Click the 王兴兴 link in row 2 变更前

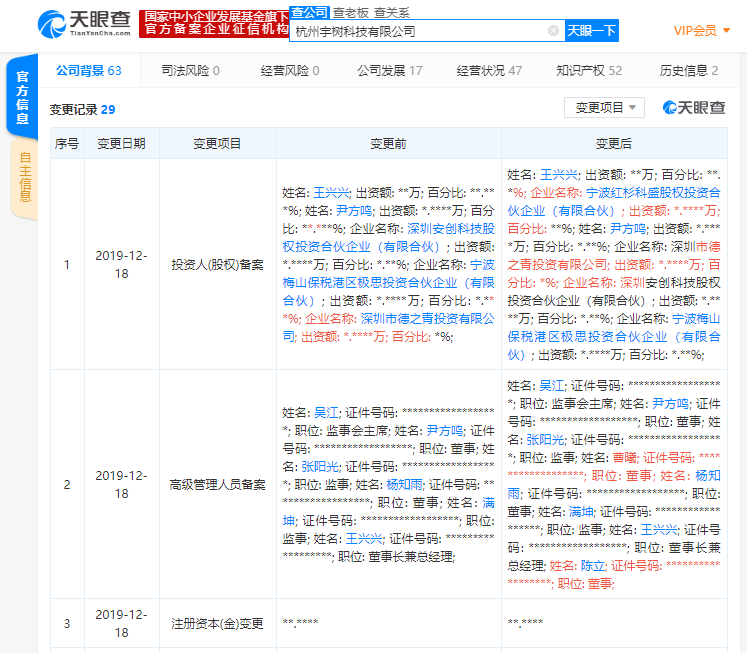coord(363,539)
